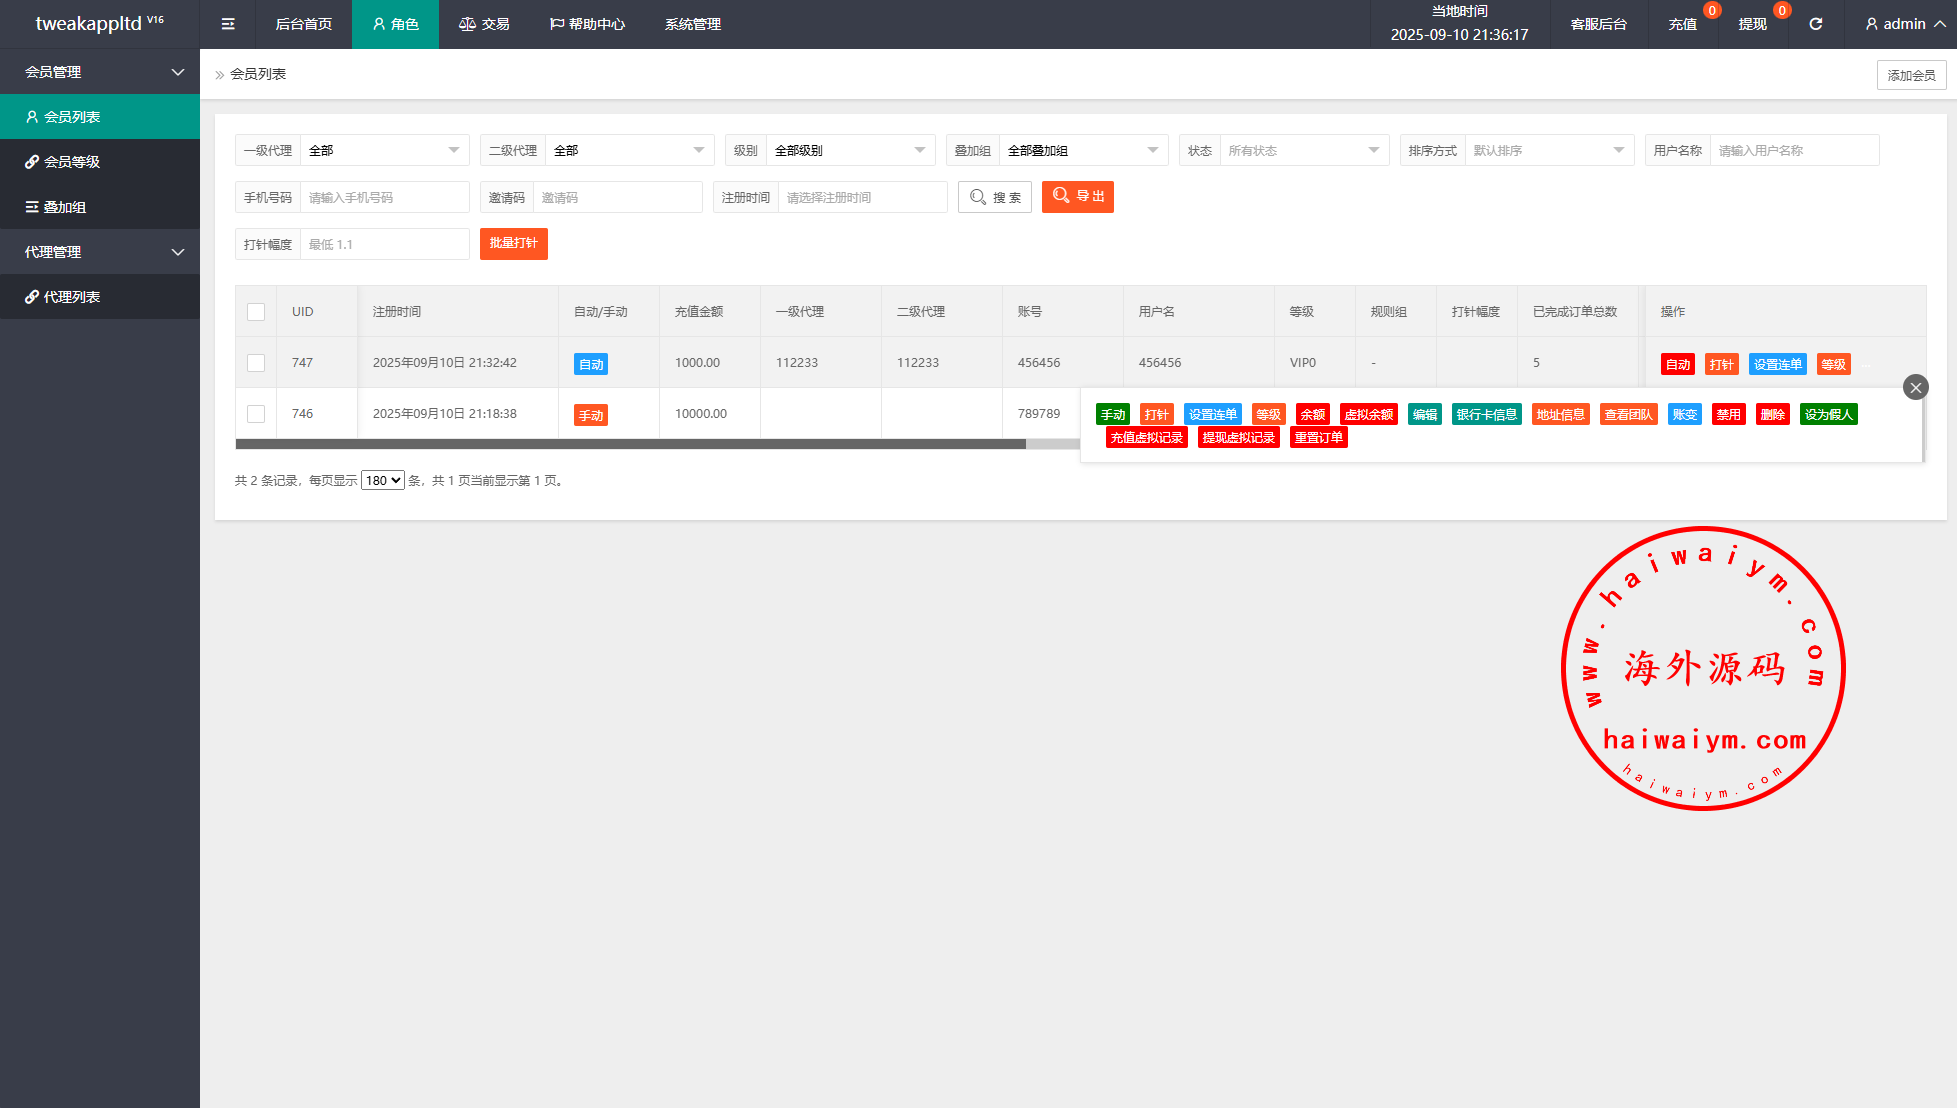Select the checkbox for UID 747

click(x=256, y=363)
